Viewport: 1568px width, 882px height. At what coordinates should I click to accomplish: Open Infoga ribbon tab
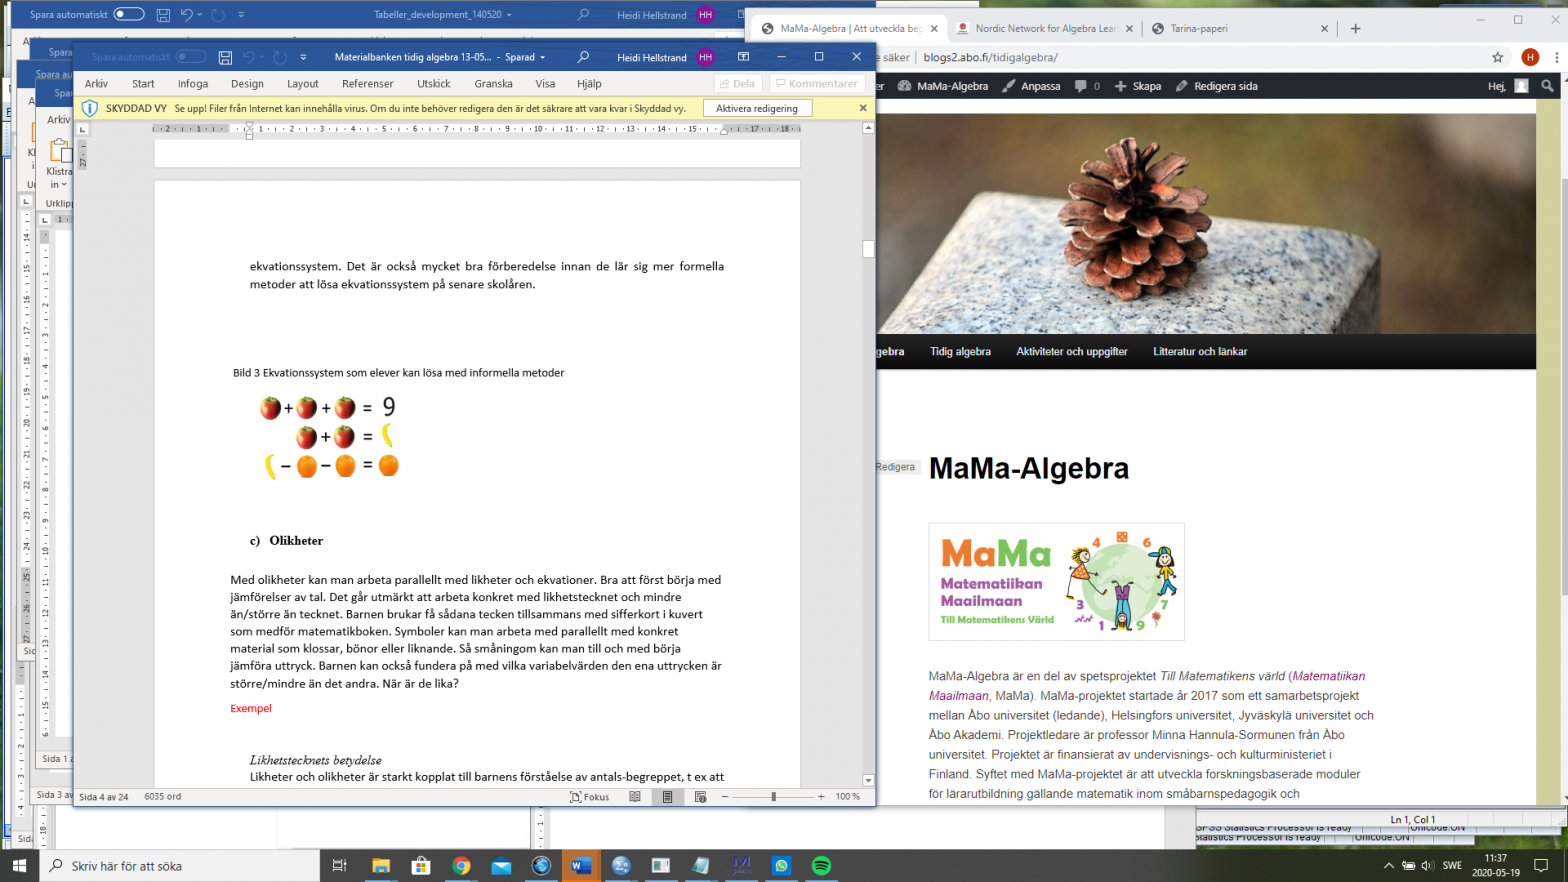(193, 84)
